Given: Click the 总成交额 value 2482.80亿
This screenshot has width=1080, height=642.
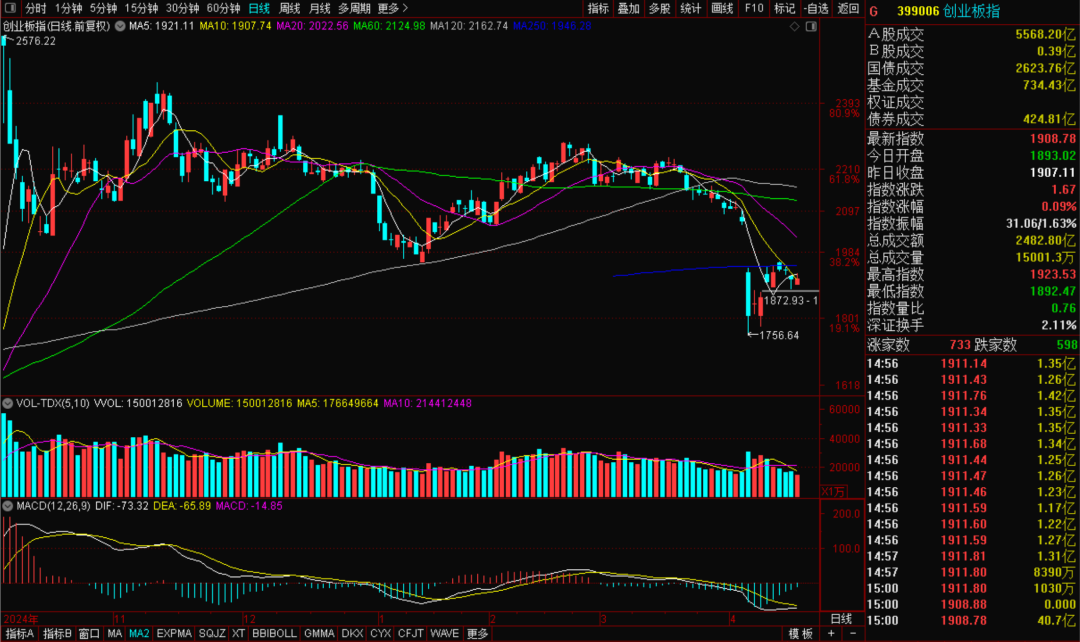Looking at the screenshot, I should point(1045,240).
